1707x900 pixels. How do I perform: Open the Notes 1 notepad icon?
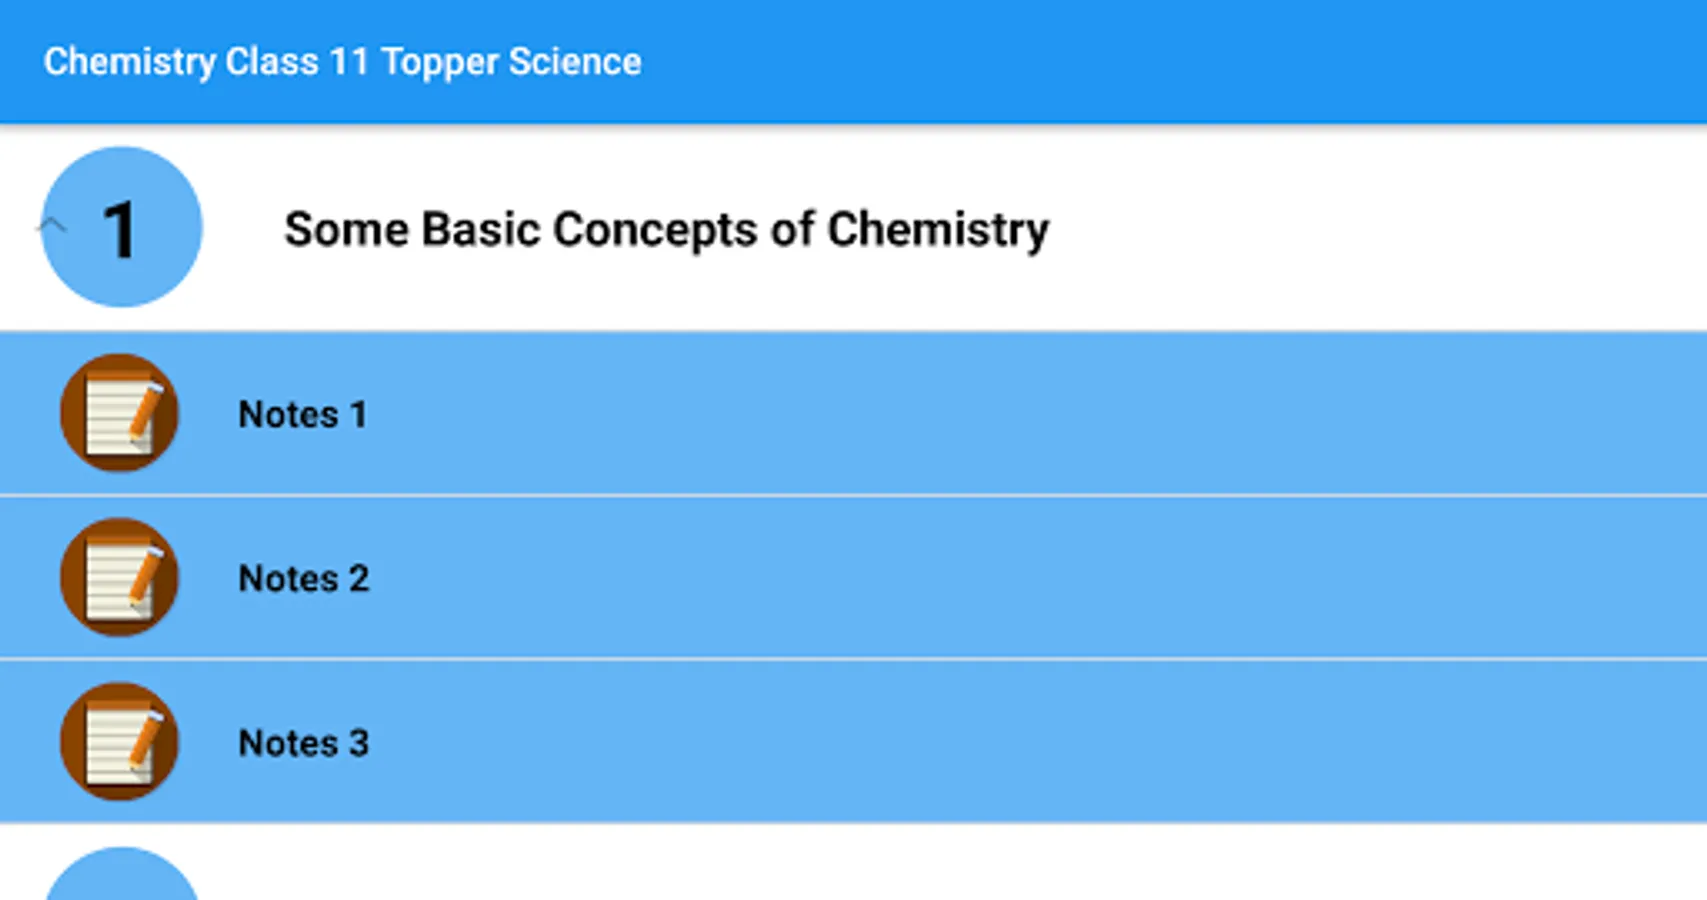coord(119,413)
